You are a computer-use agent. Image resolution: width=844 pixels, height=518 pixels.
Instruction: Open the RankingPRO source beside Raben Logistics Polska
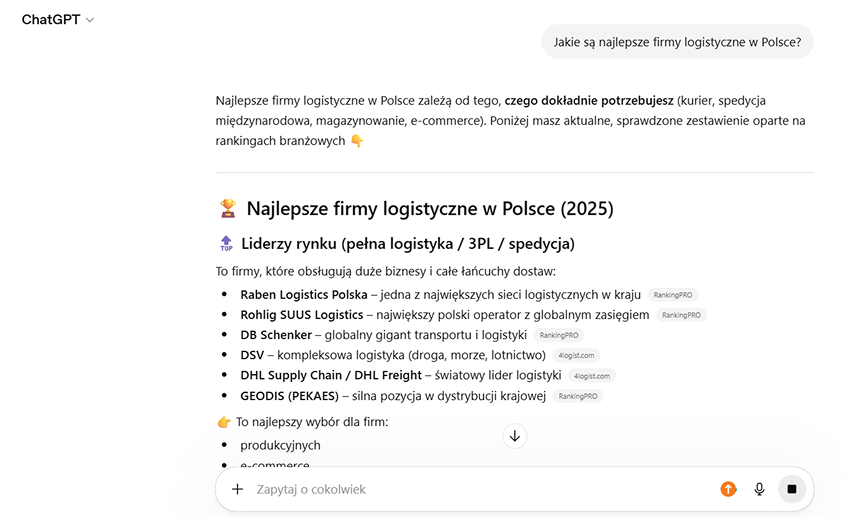pos(672,295)
